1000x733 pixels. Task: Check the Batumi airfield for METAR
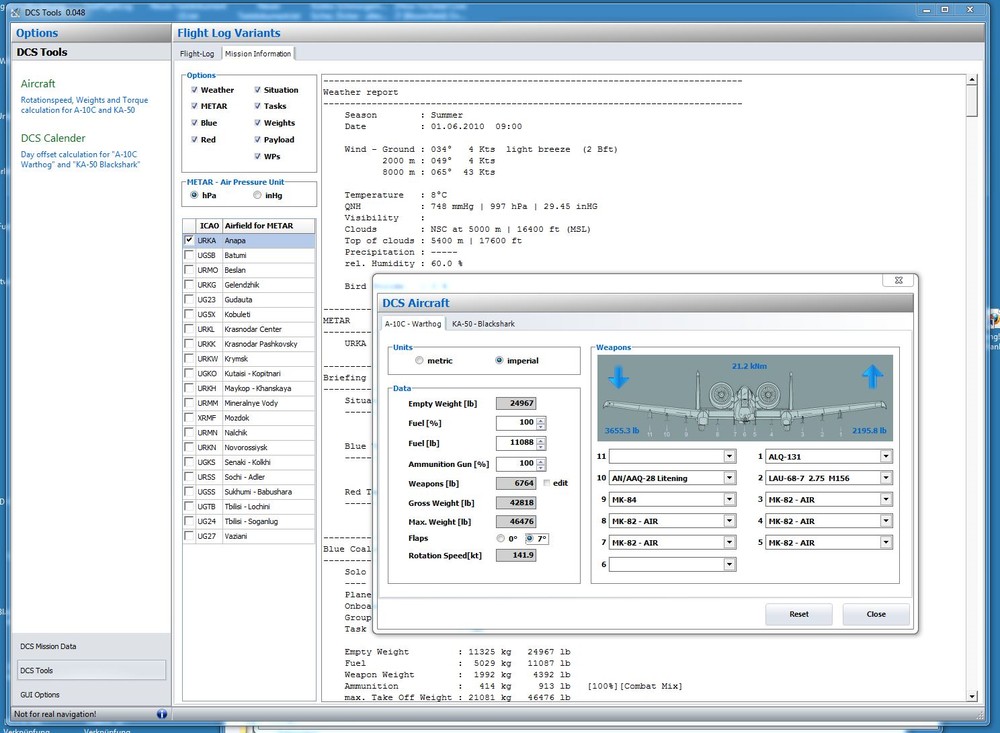point(189,255)
